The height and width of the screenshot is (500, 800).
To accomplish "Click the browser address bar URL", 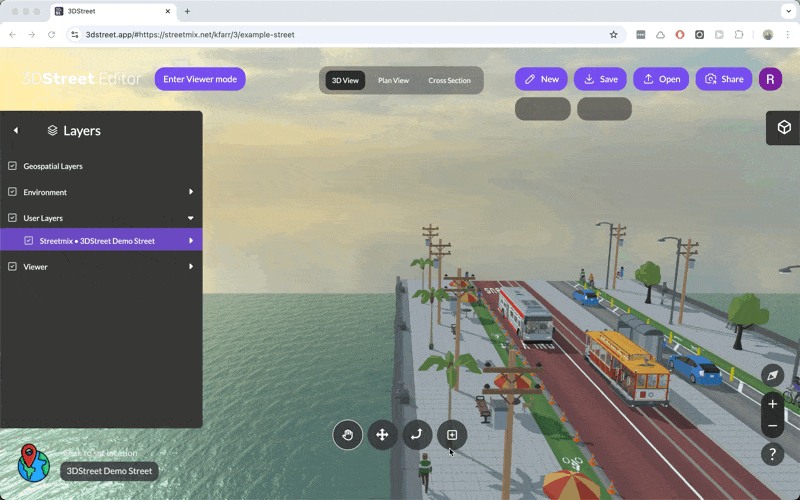I will 190,35.
